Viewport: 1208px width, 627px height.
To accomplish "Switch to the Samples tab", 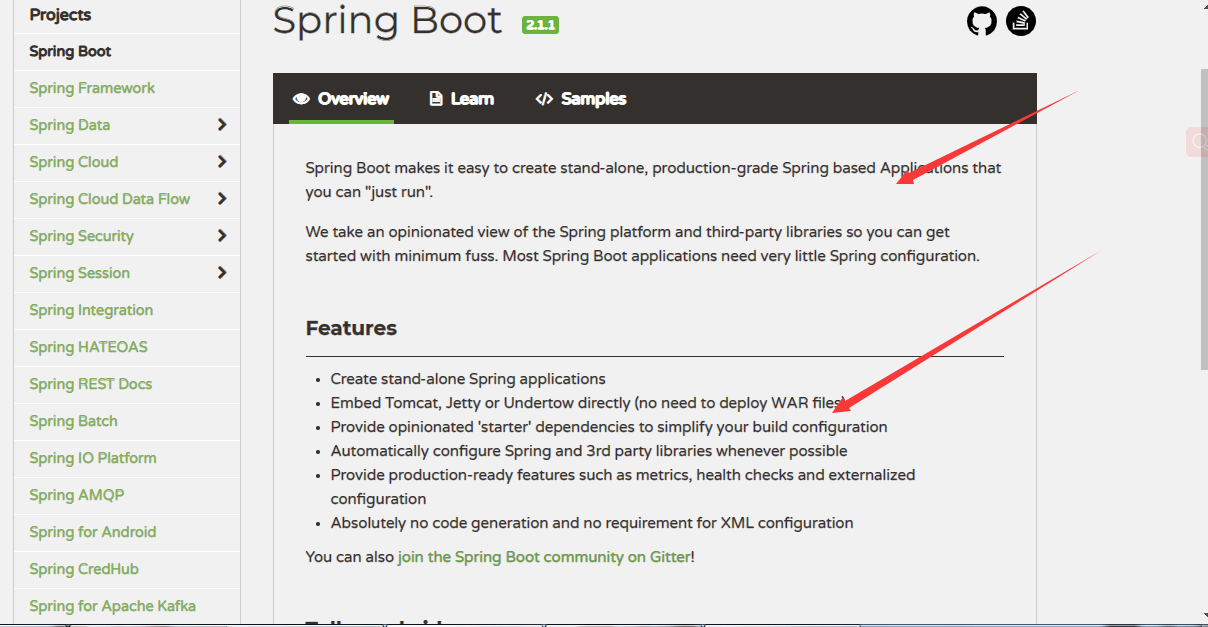I will click(x=581, y=99).
